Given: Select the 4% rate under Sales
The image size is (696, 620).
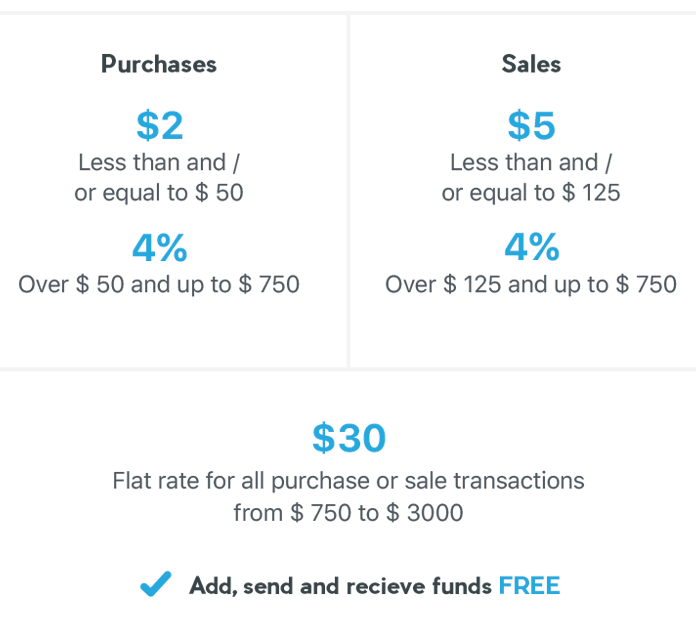Looking at the screenshot, I should (x=532, y=247).
